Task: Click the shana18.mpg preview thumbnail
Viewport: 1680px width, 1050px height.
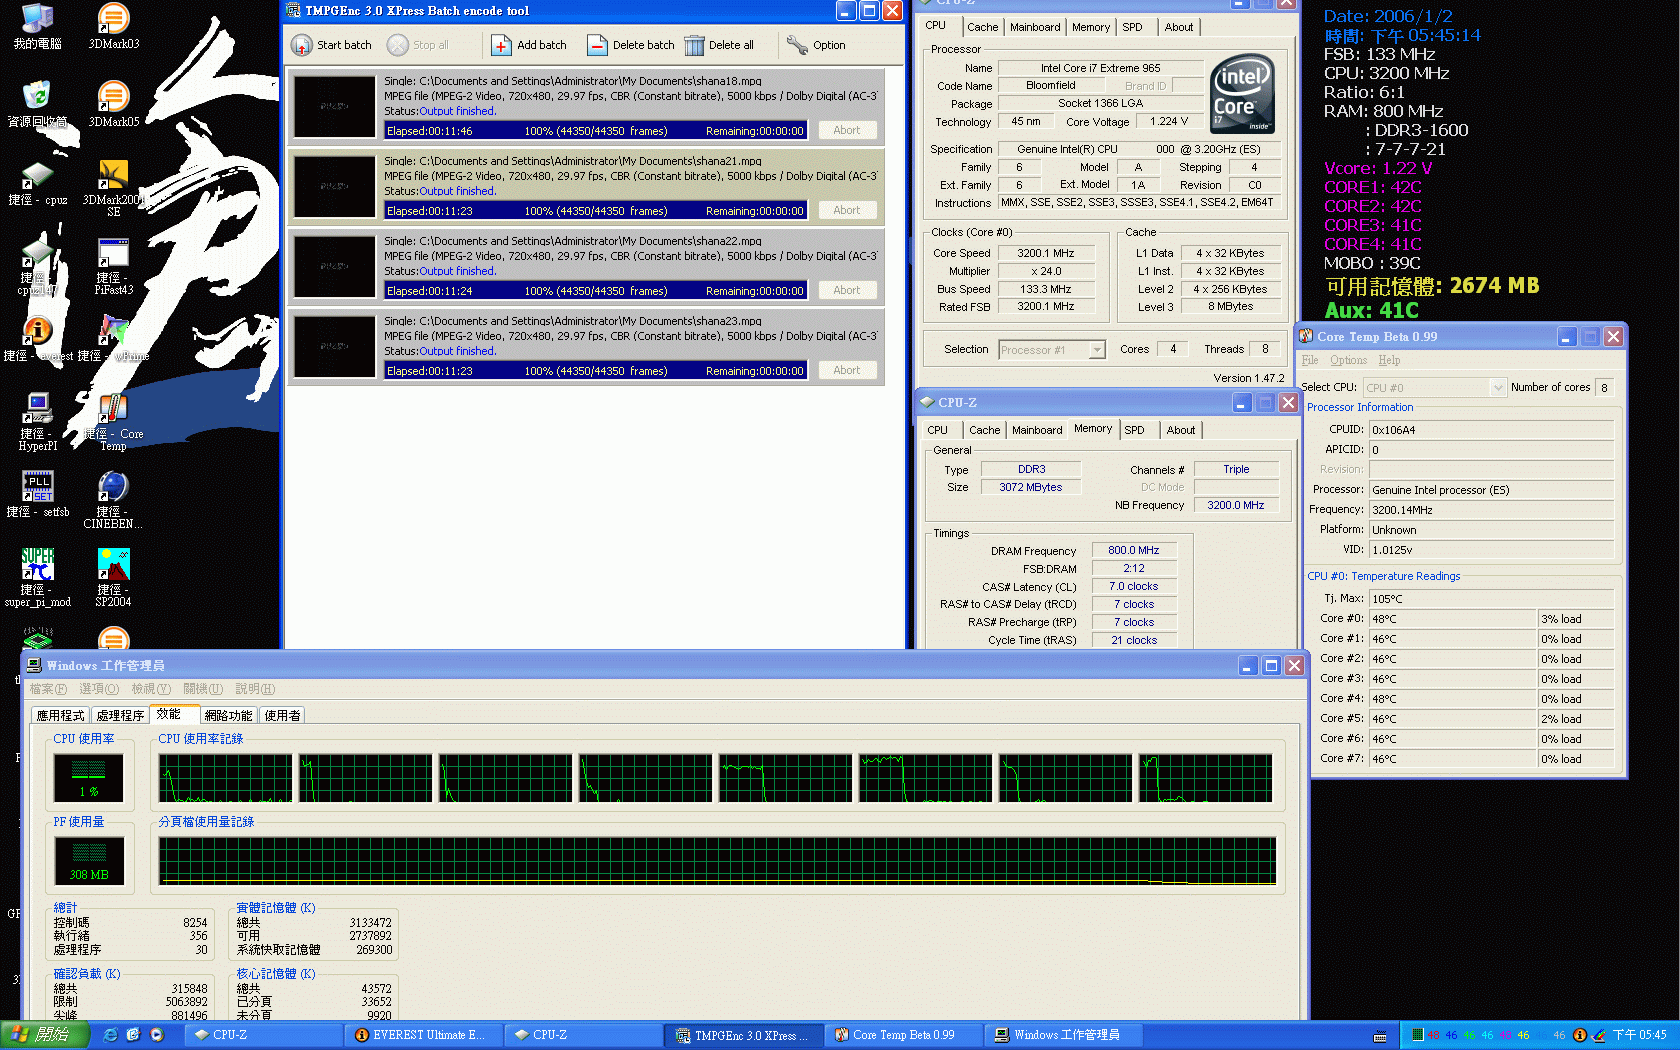Action: pyautogui.click(x=334, y=106)
